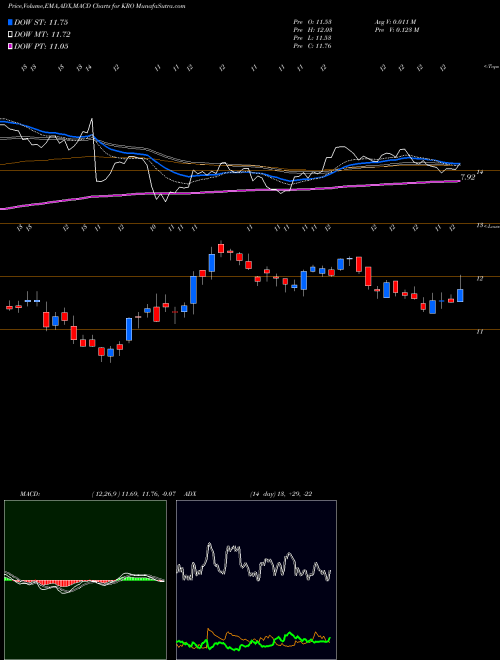The height and width of the screenshot is (660, 500).
Task: Click the 'Pre L: 11.53' value
Action: point(313,38)
